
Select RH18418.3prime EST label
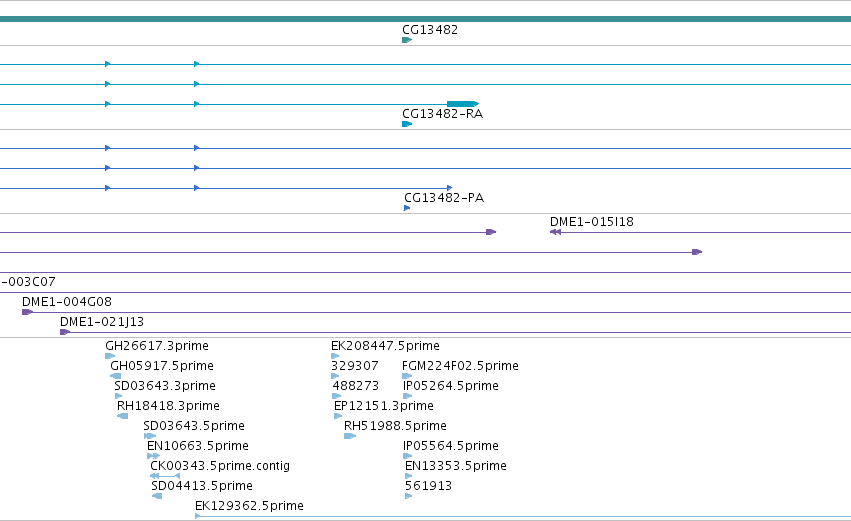(168, 406)
